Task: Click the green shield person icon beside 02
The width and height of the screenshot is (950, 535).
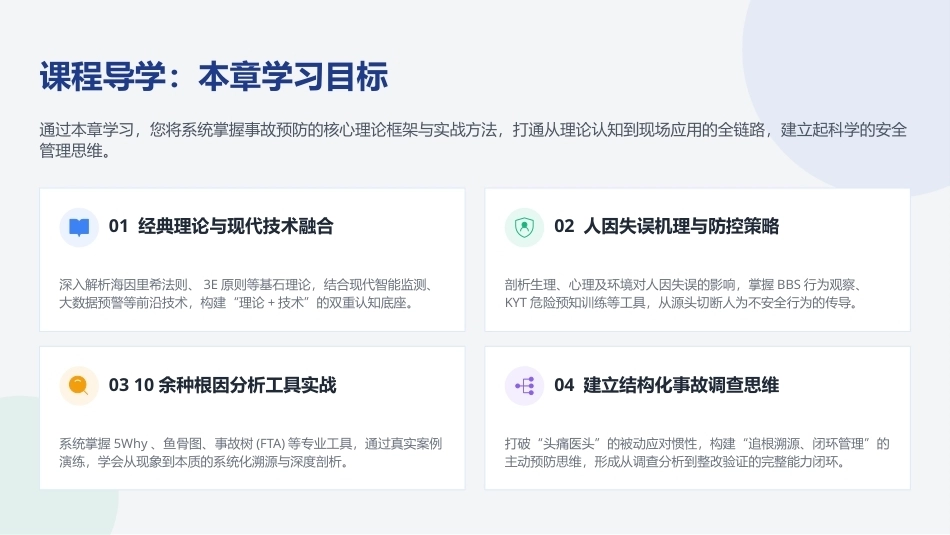Action: [524, 227]
